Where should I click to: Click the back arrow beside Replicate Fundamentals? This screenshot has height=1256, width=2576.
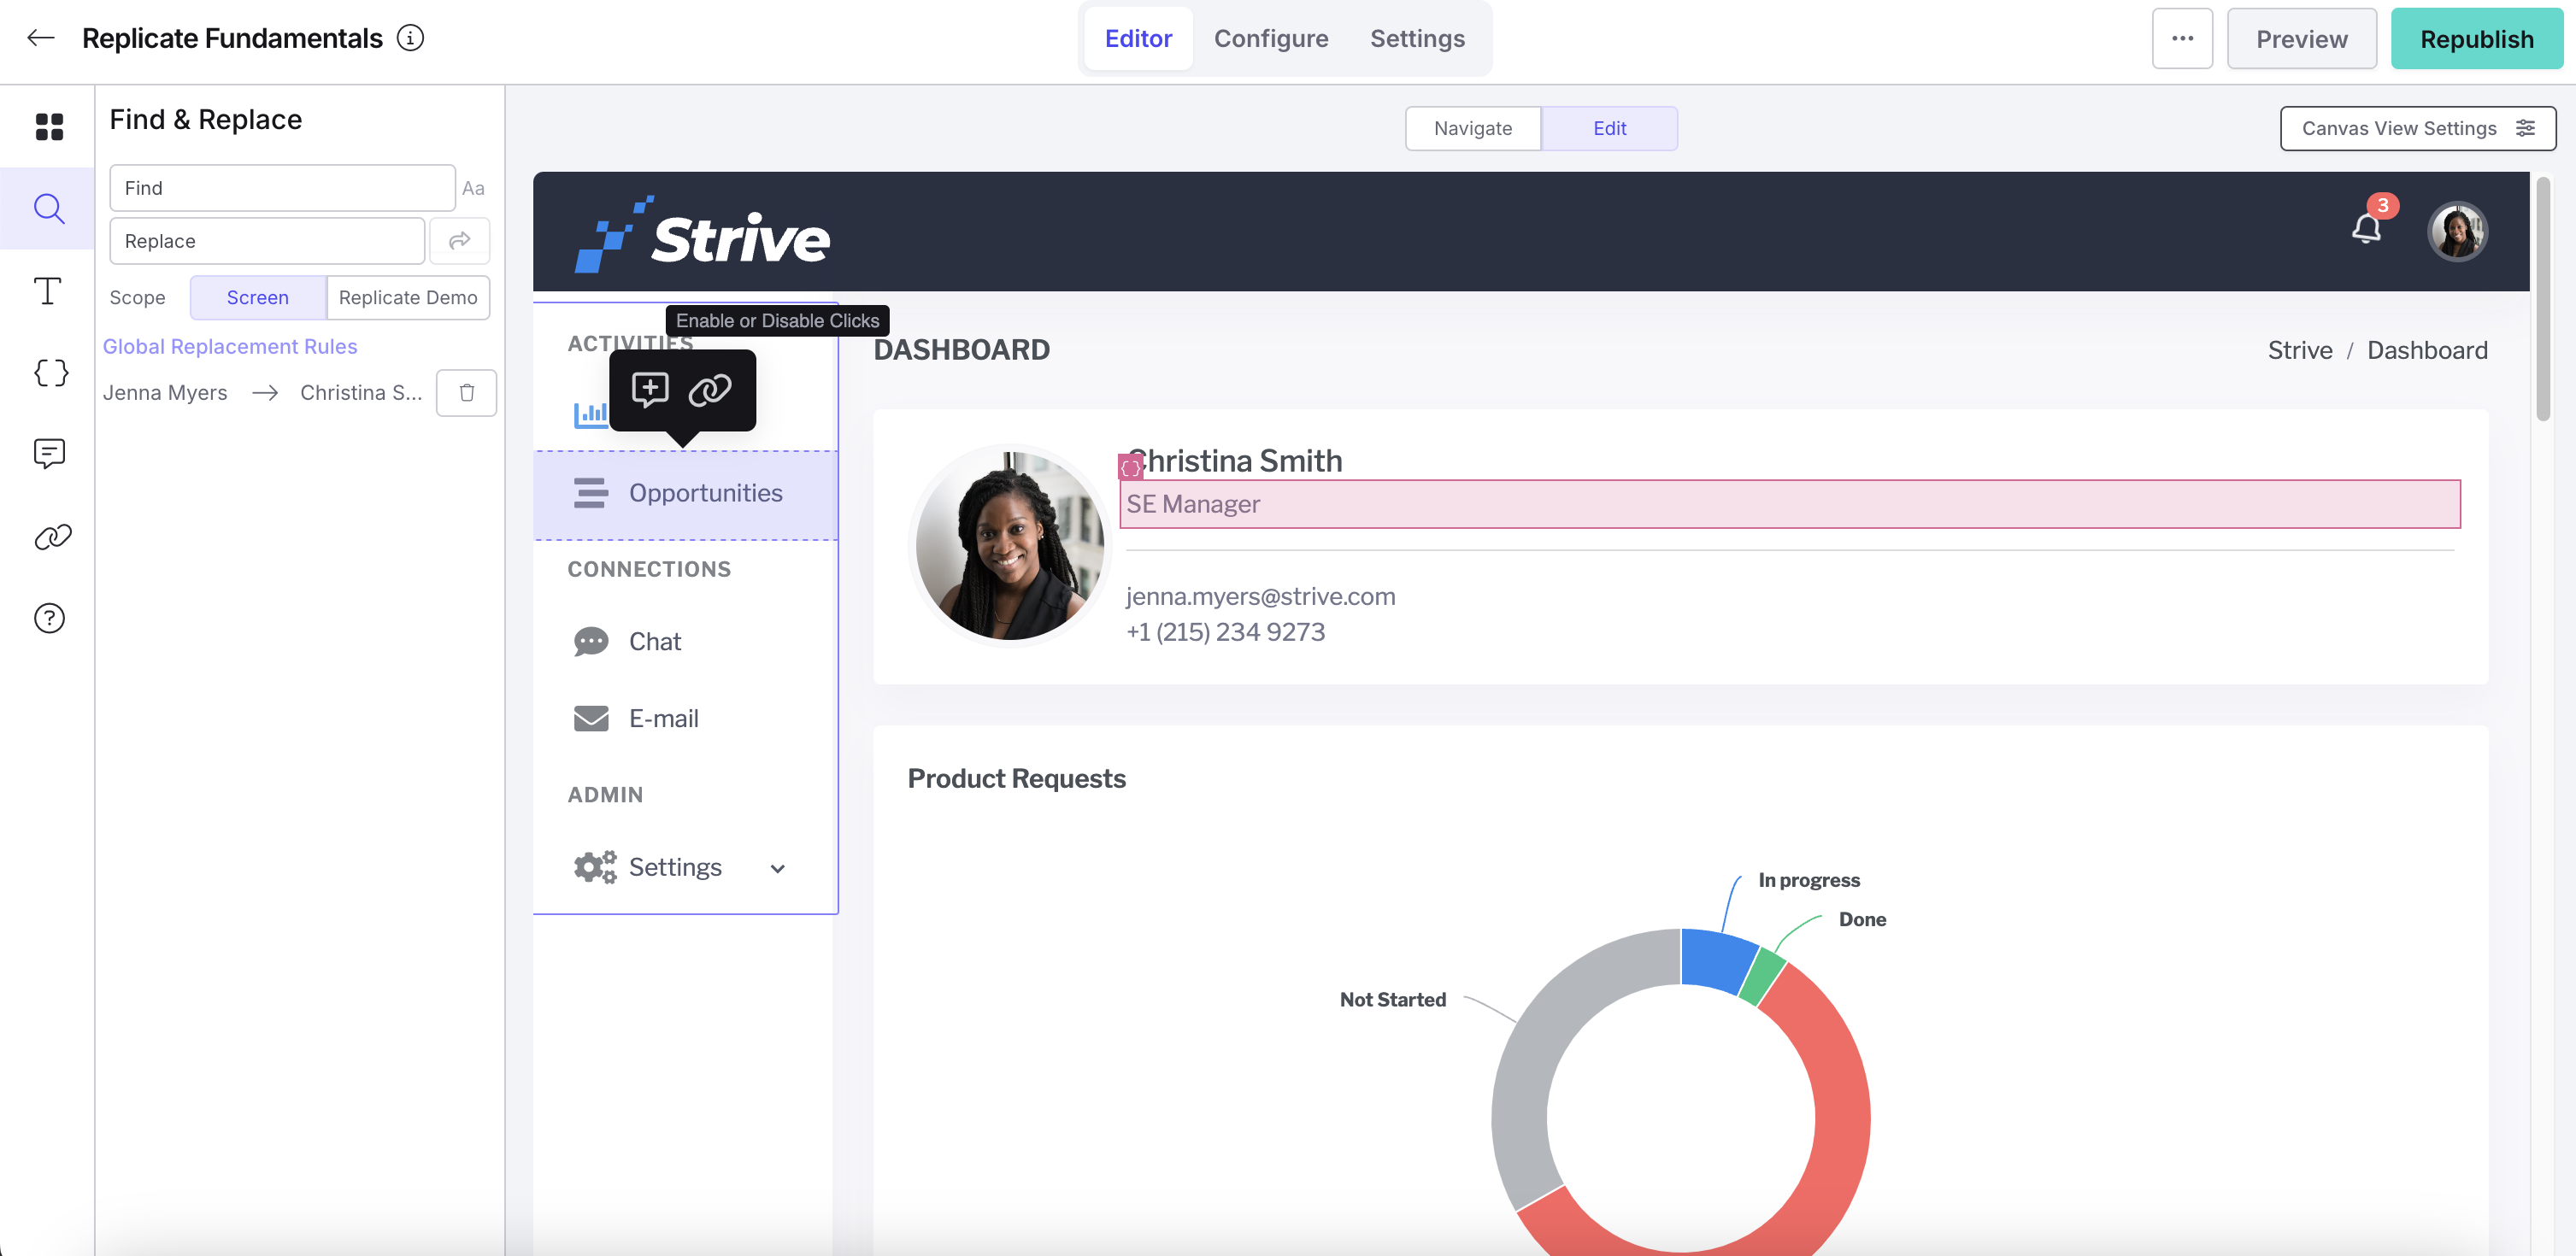[40, 38]
